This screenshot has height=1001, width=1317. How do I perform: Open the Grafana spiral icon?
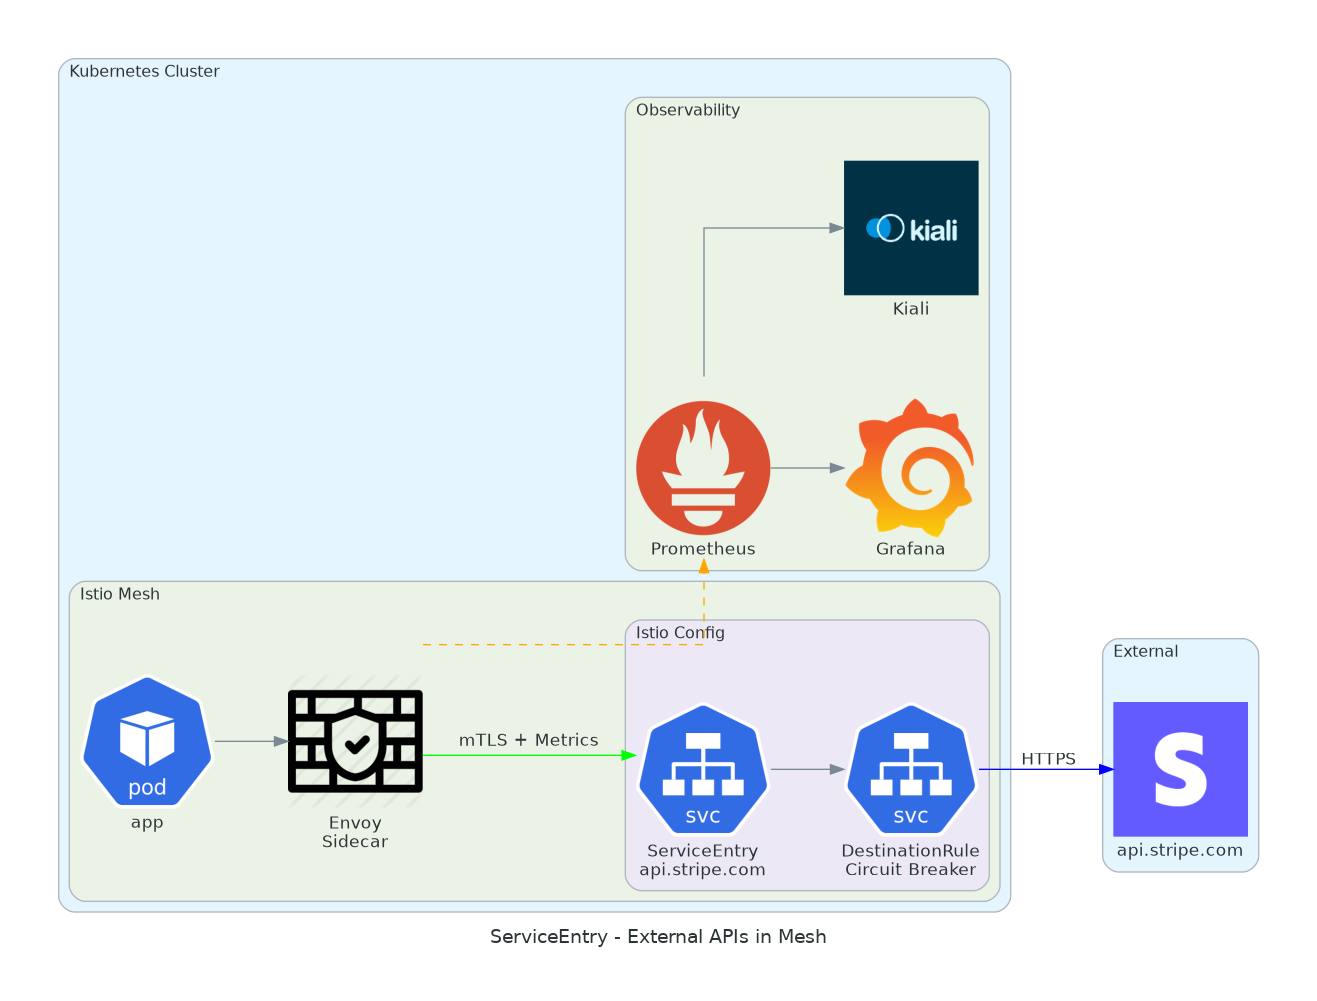910,467
